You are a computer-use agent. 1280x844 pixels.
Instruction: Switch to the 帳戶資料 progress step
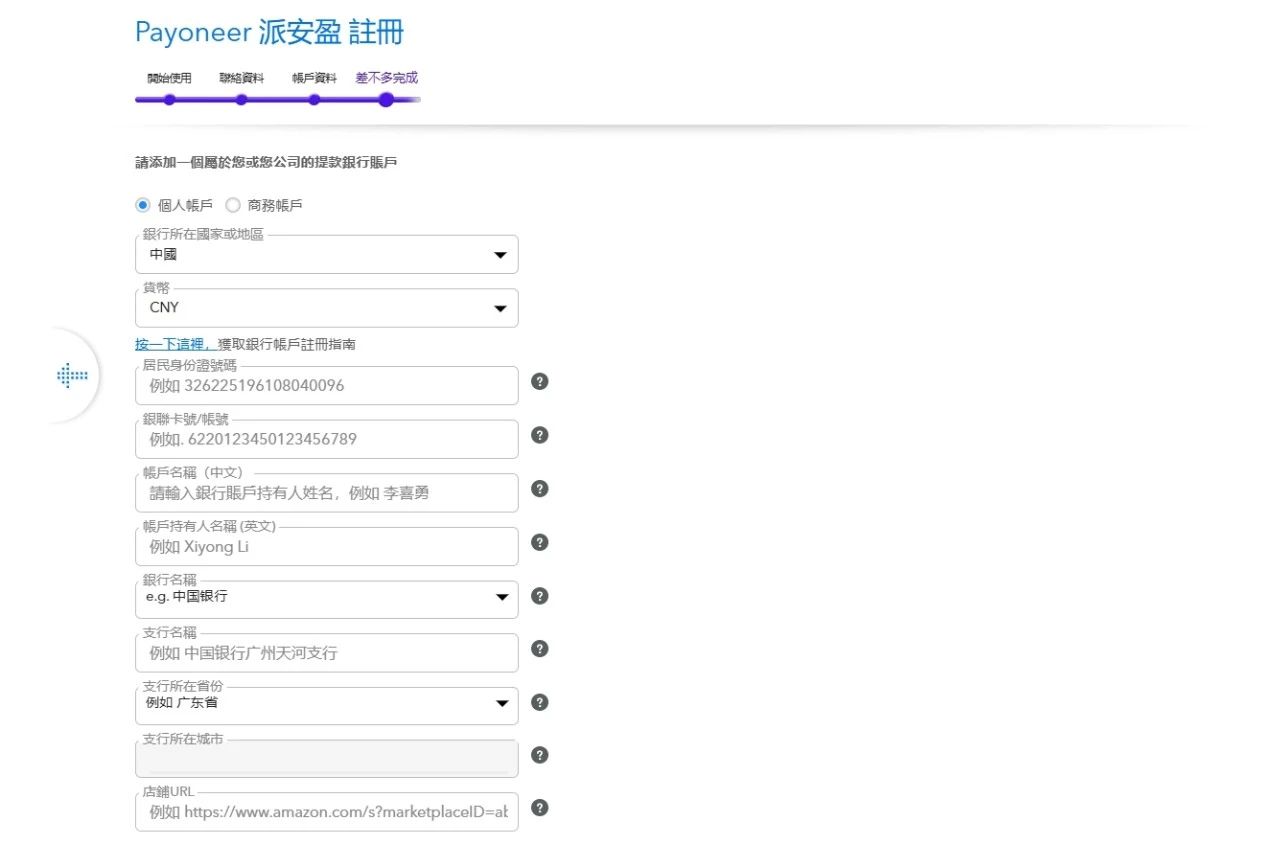(x=313, y=100)
